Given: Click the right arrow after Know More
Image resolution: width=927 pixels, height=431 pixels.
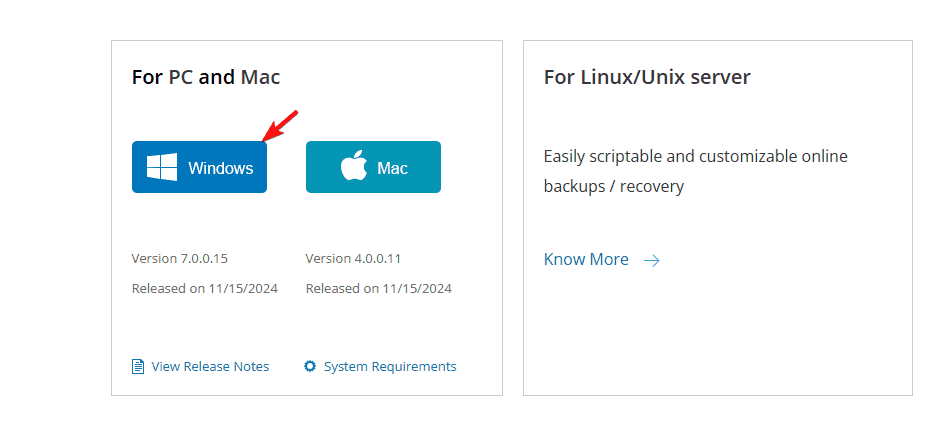Looking at the screenshot, I should coord(652,260).
